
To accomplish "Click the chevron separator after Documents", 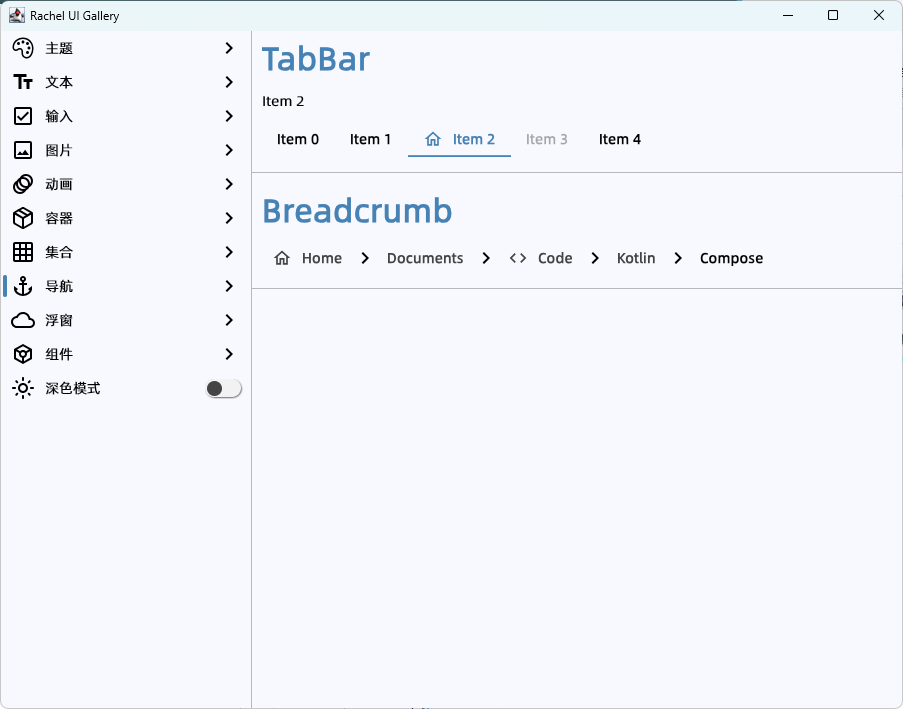I will 486,258.
